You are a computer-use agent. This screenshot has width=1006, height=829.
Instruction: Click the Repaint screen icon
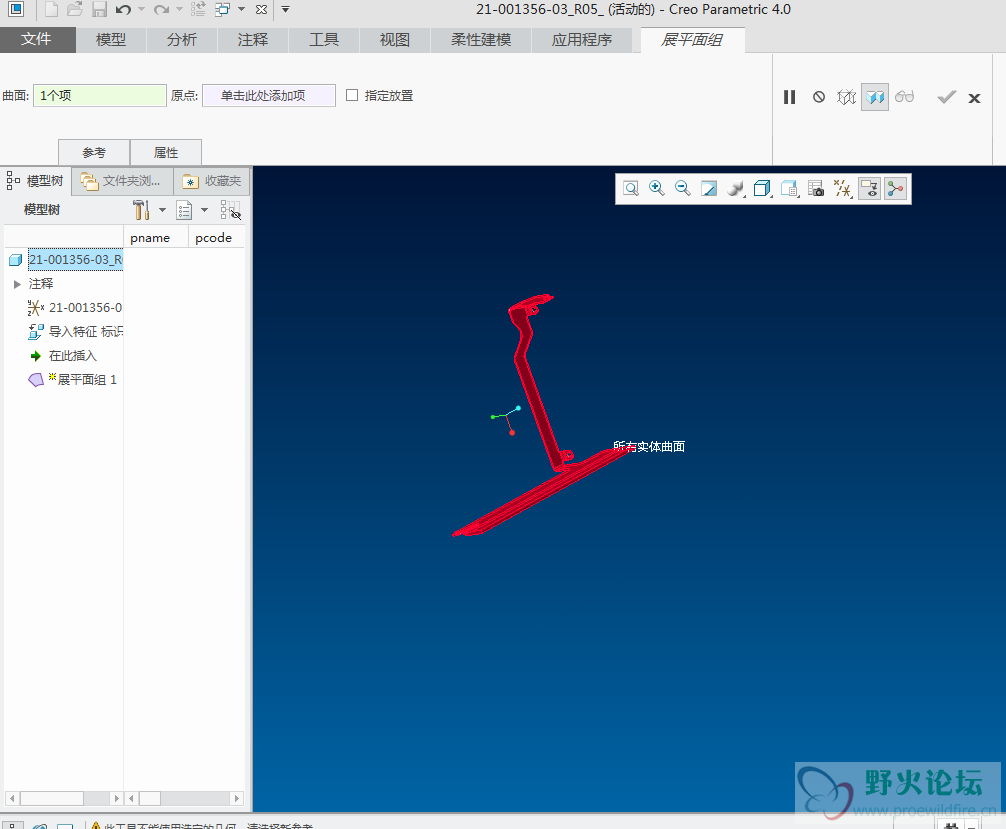click(x=709, y=189)
